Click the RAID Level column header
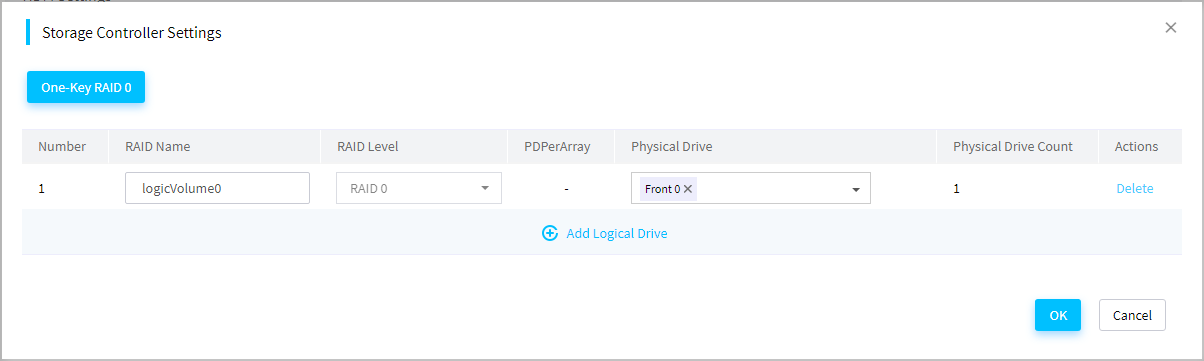1204x361 pixels. pyautogui.click(x=368, y=146)
